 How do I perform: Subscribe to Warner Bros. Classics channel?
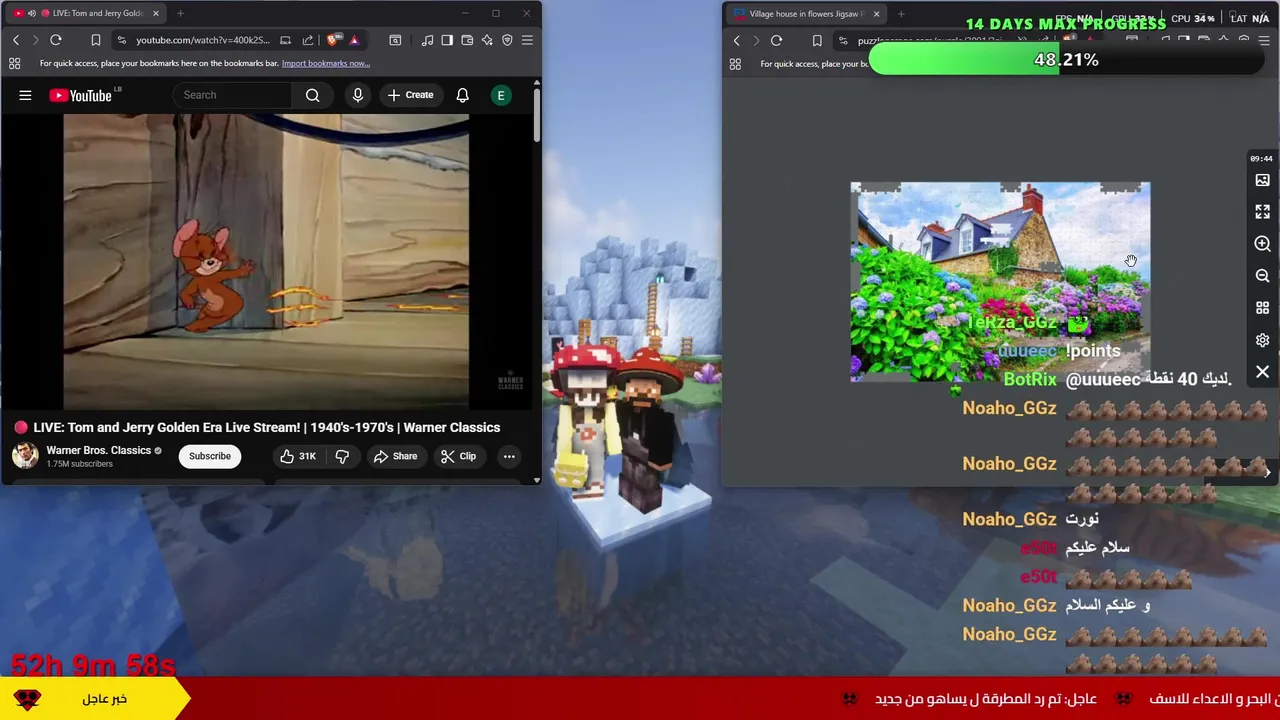[210, 456]
